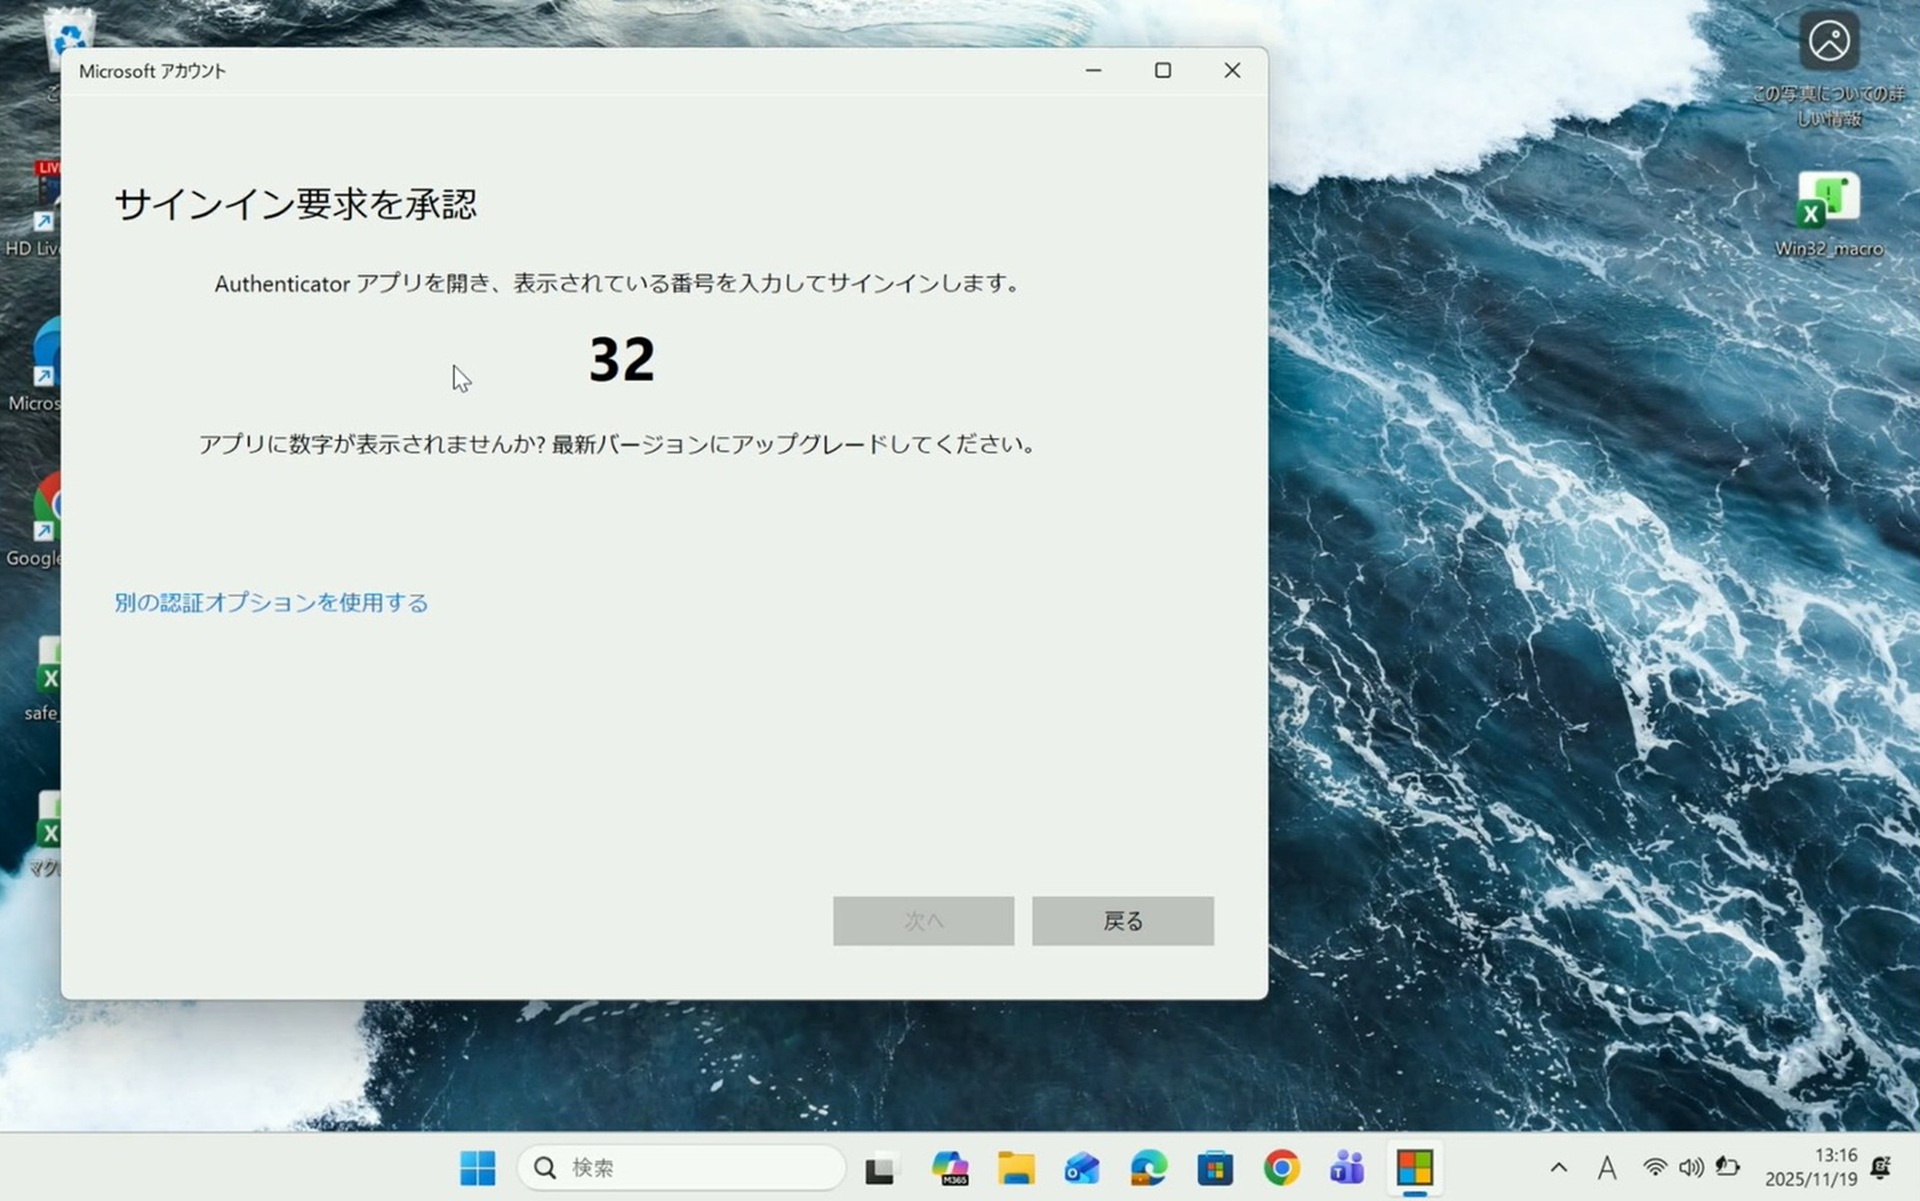Launch Copilot M365 from the taskbar
The height and width of the screenshot is (1201, 1920).
coord(949,1167)
